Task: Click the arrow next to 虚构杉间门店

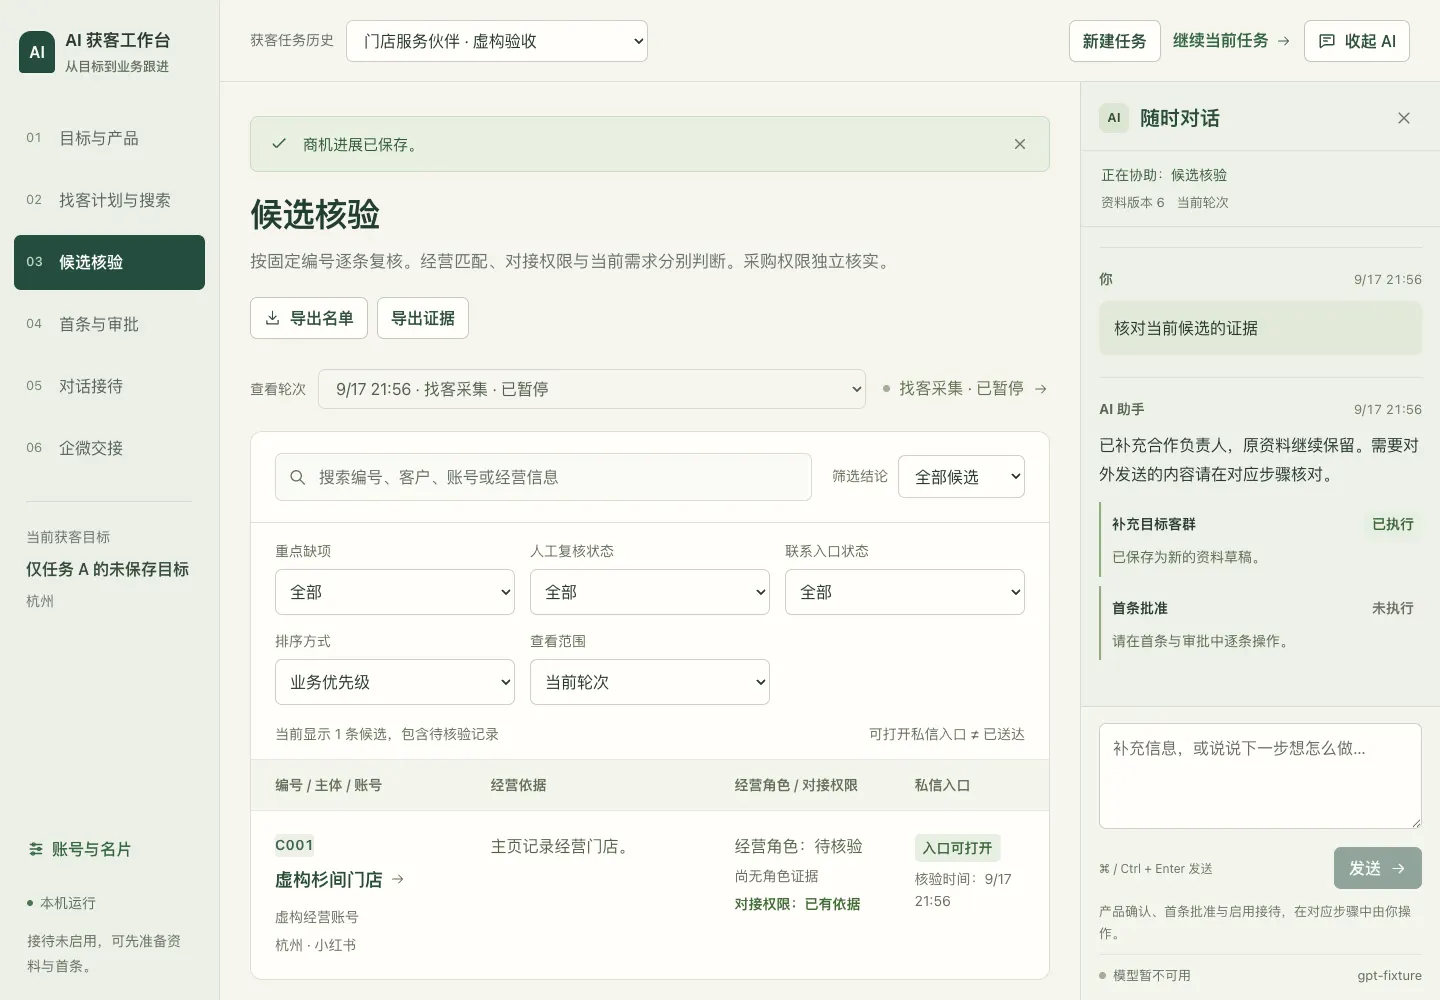Action: coord(398,879)
